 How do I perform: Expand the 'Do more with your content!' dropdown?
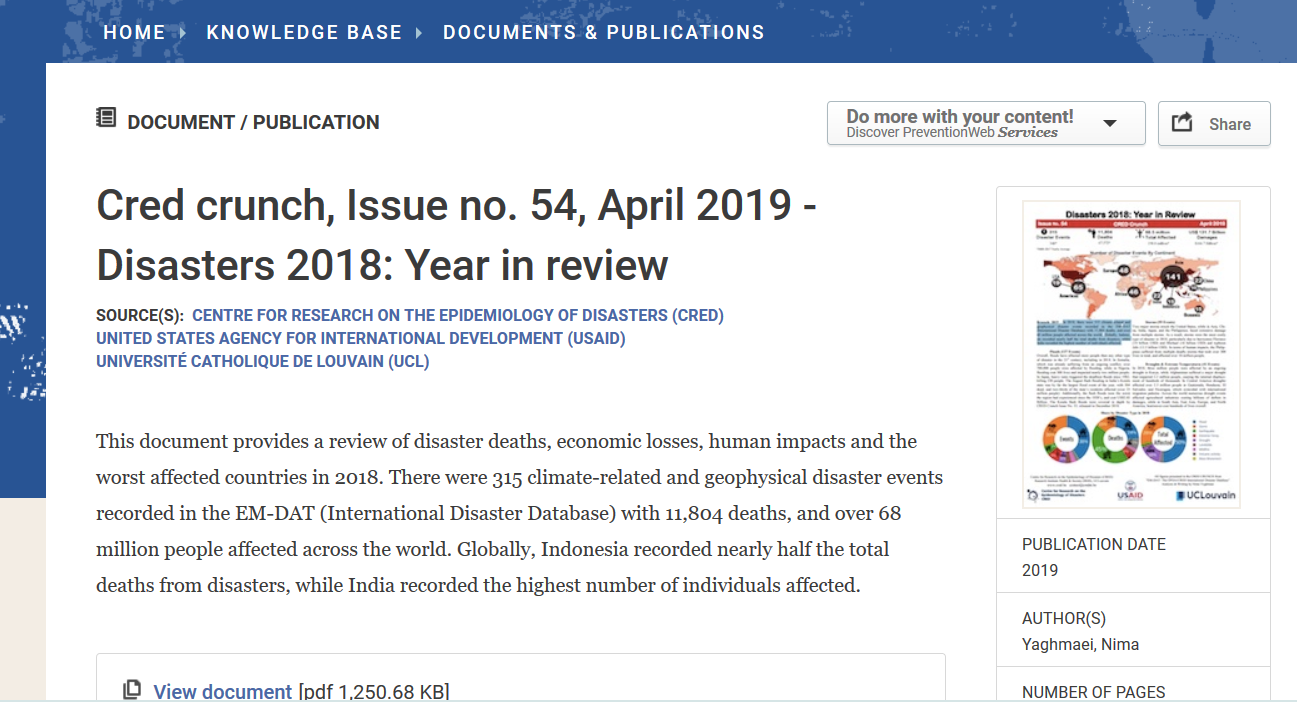point(986,123)
